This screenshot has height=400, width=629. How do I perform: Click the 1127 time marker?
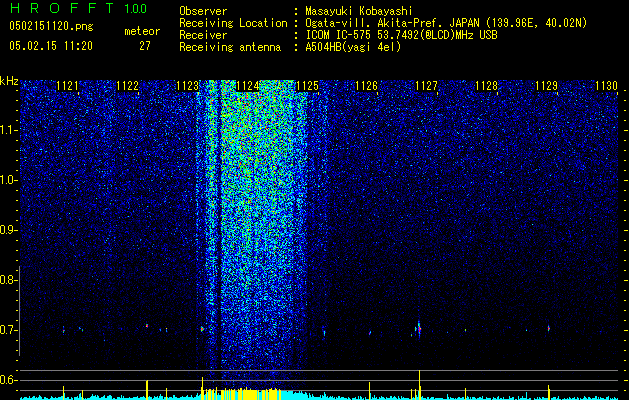426,86
